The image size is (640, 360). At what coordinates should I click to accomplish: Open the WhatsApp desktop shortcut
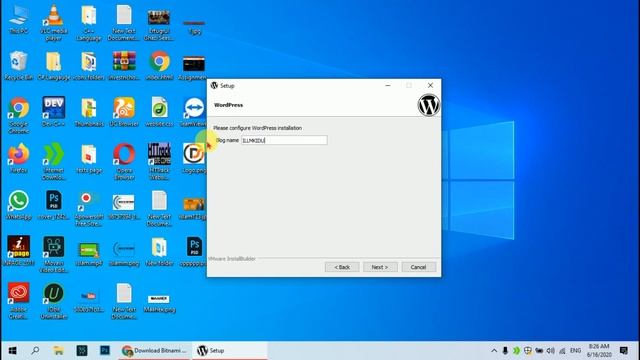[18, 204]
